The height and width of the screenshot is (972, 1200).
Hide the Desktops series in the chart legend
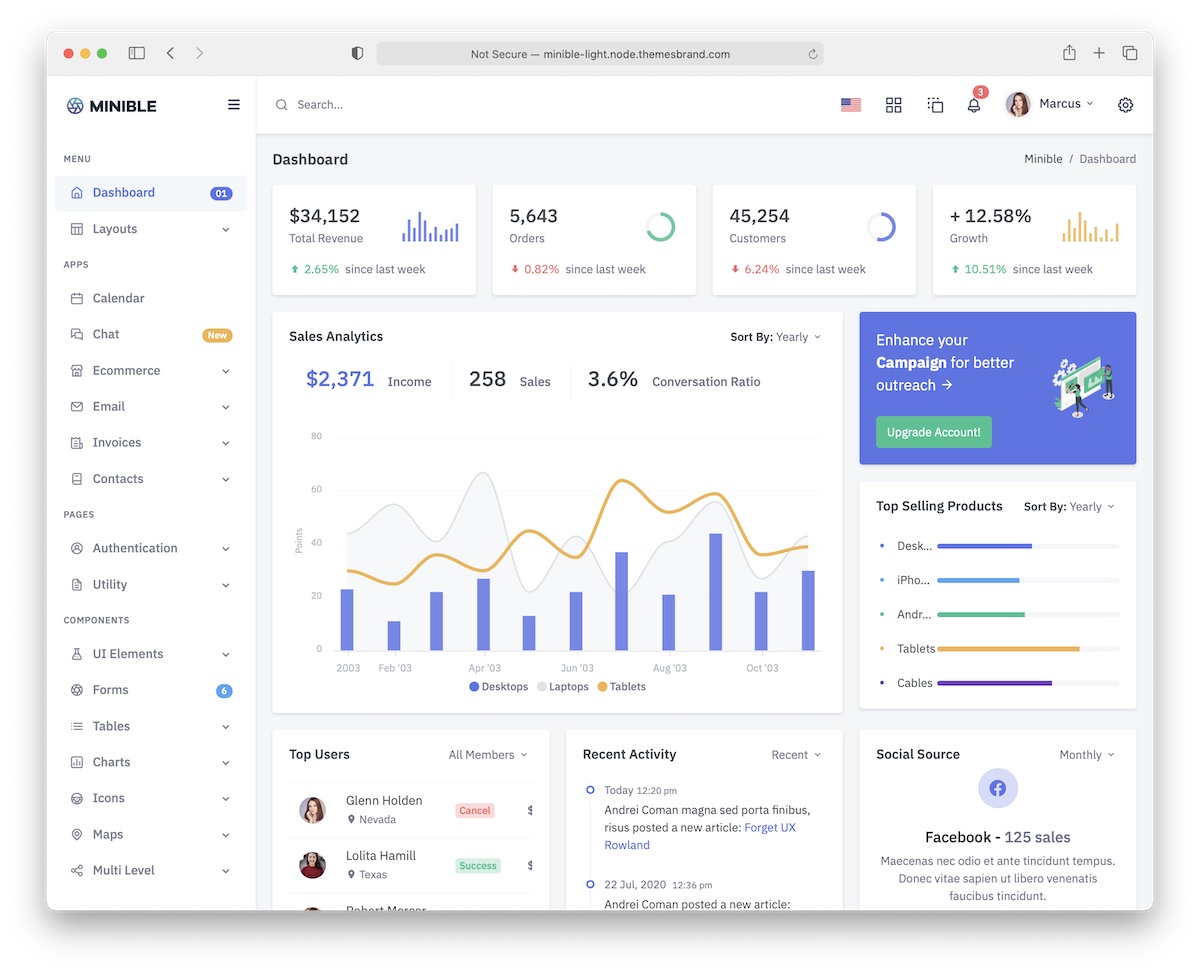[x=497, y=686]
